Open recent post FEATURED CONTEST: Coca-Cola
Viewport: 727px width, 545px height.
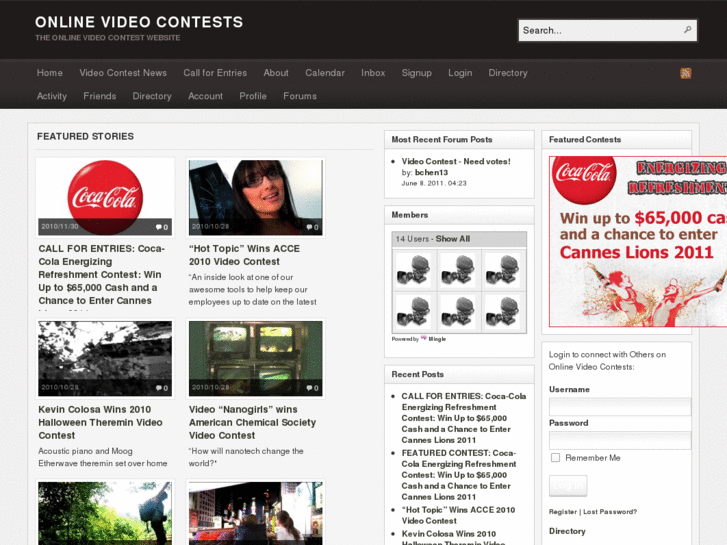[x=459, y=475]
